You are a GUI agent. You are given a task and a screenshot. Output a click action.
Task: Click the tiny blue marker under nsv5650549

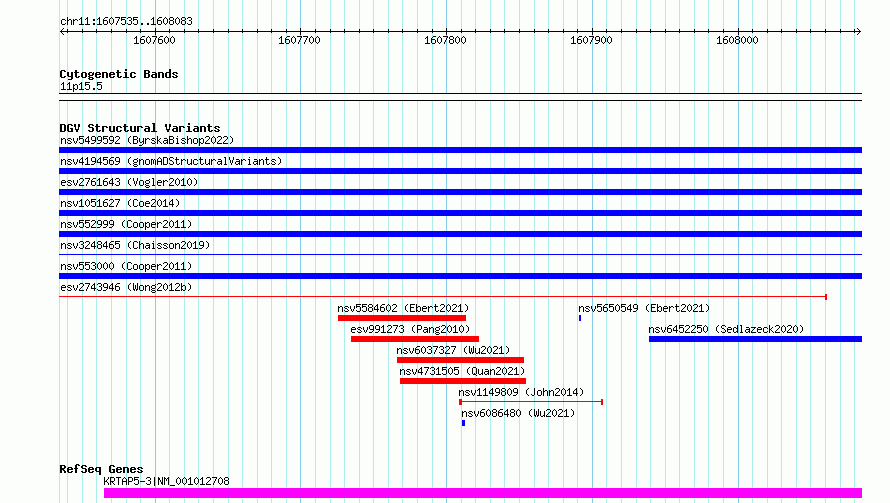tap(580, 318)
